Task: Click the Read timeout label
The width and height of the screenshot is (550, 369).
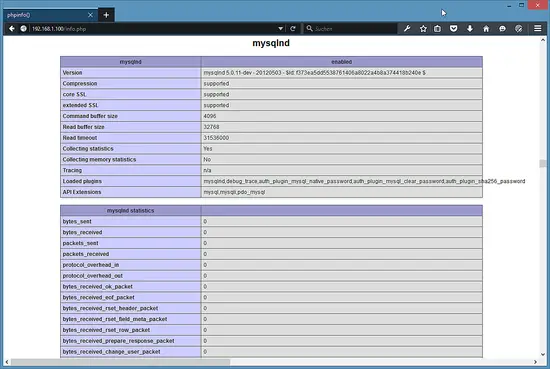Action: (80, 138)
